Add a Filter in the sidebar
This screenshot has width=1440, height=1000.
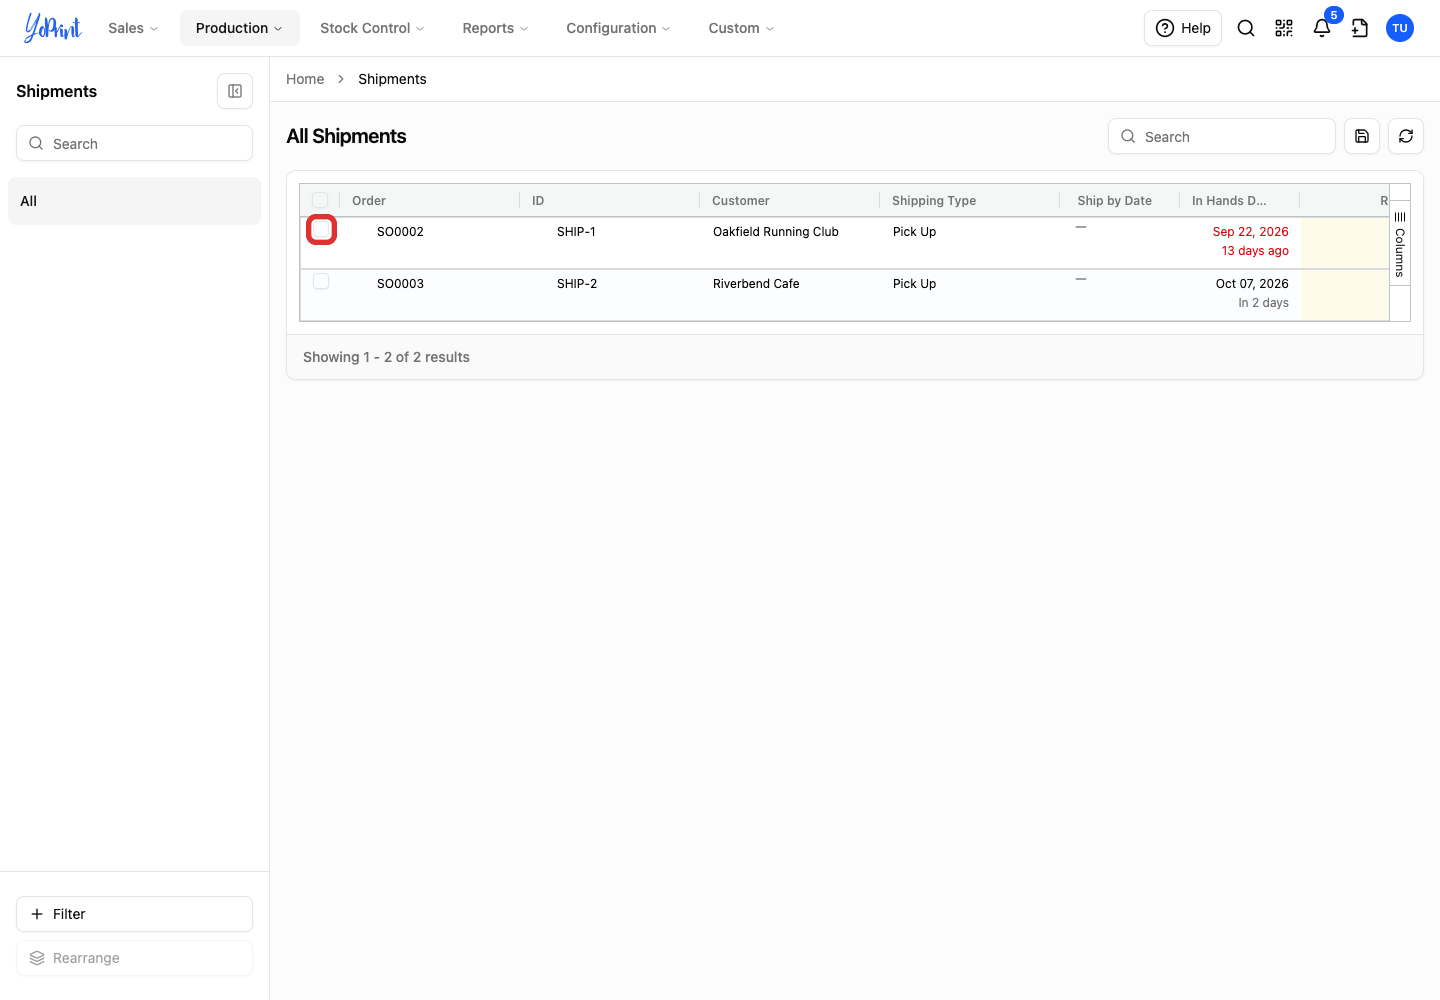(134, 914)
